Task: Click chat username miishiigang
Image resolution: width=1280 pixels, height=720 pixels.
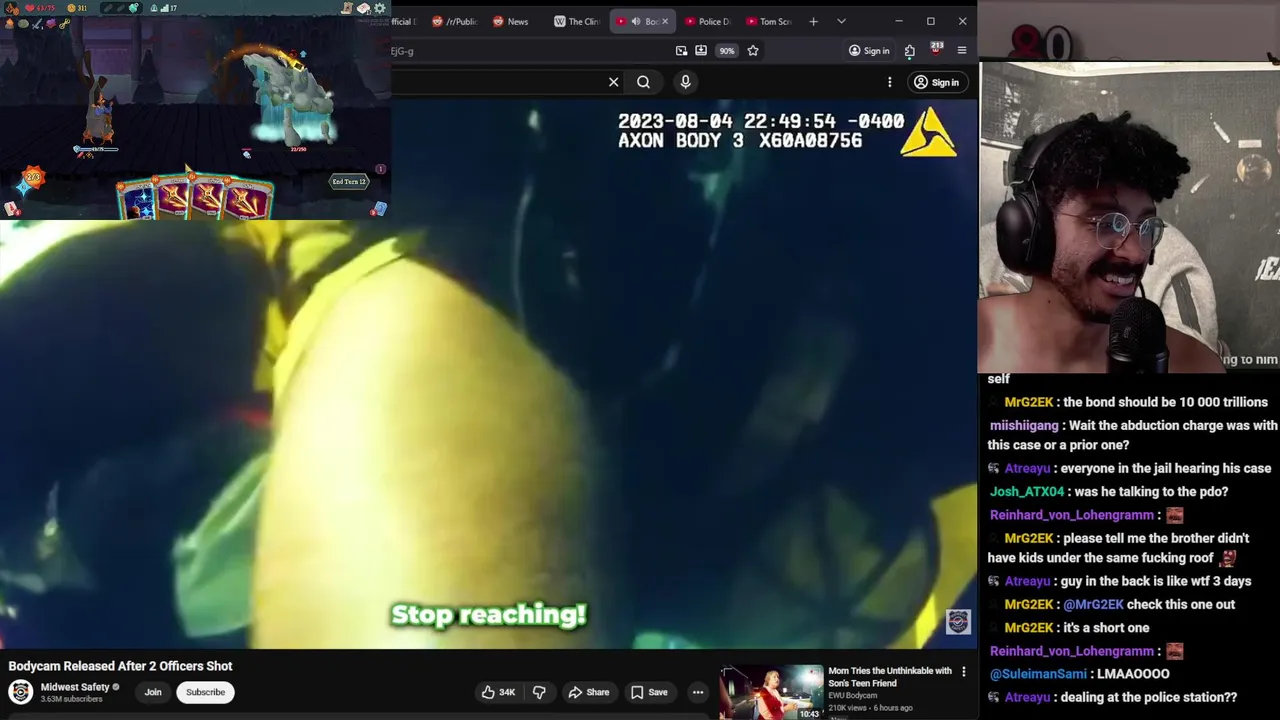Action: (1024, 425)
